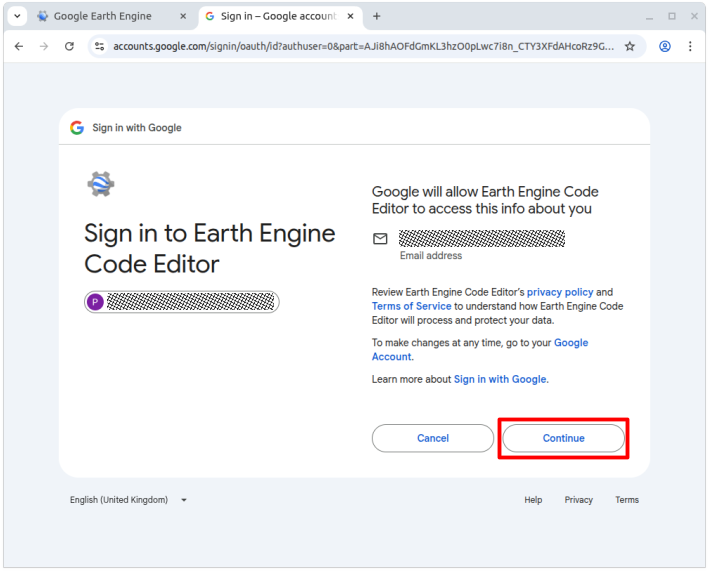Open a new browser tab
Image resolution: width=709 pixels, height=573 pixels.
tap(377, 16)
